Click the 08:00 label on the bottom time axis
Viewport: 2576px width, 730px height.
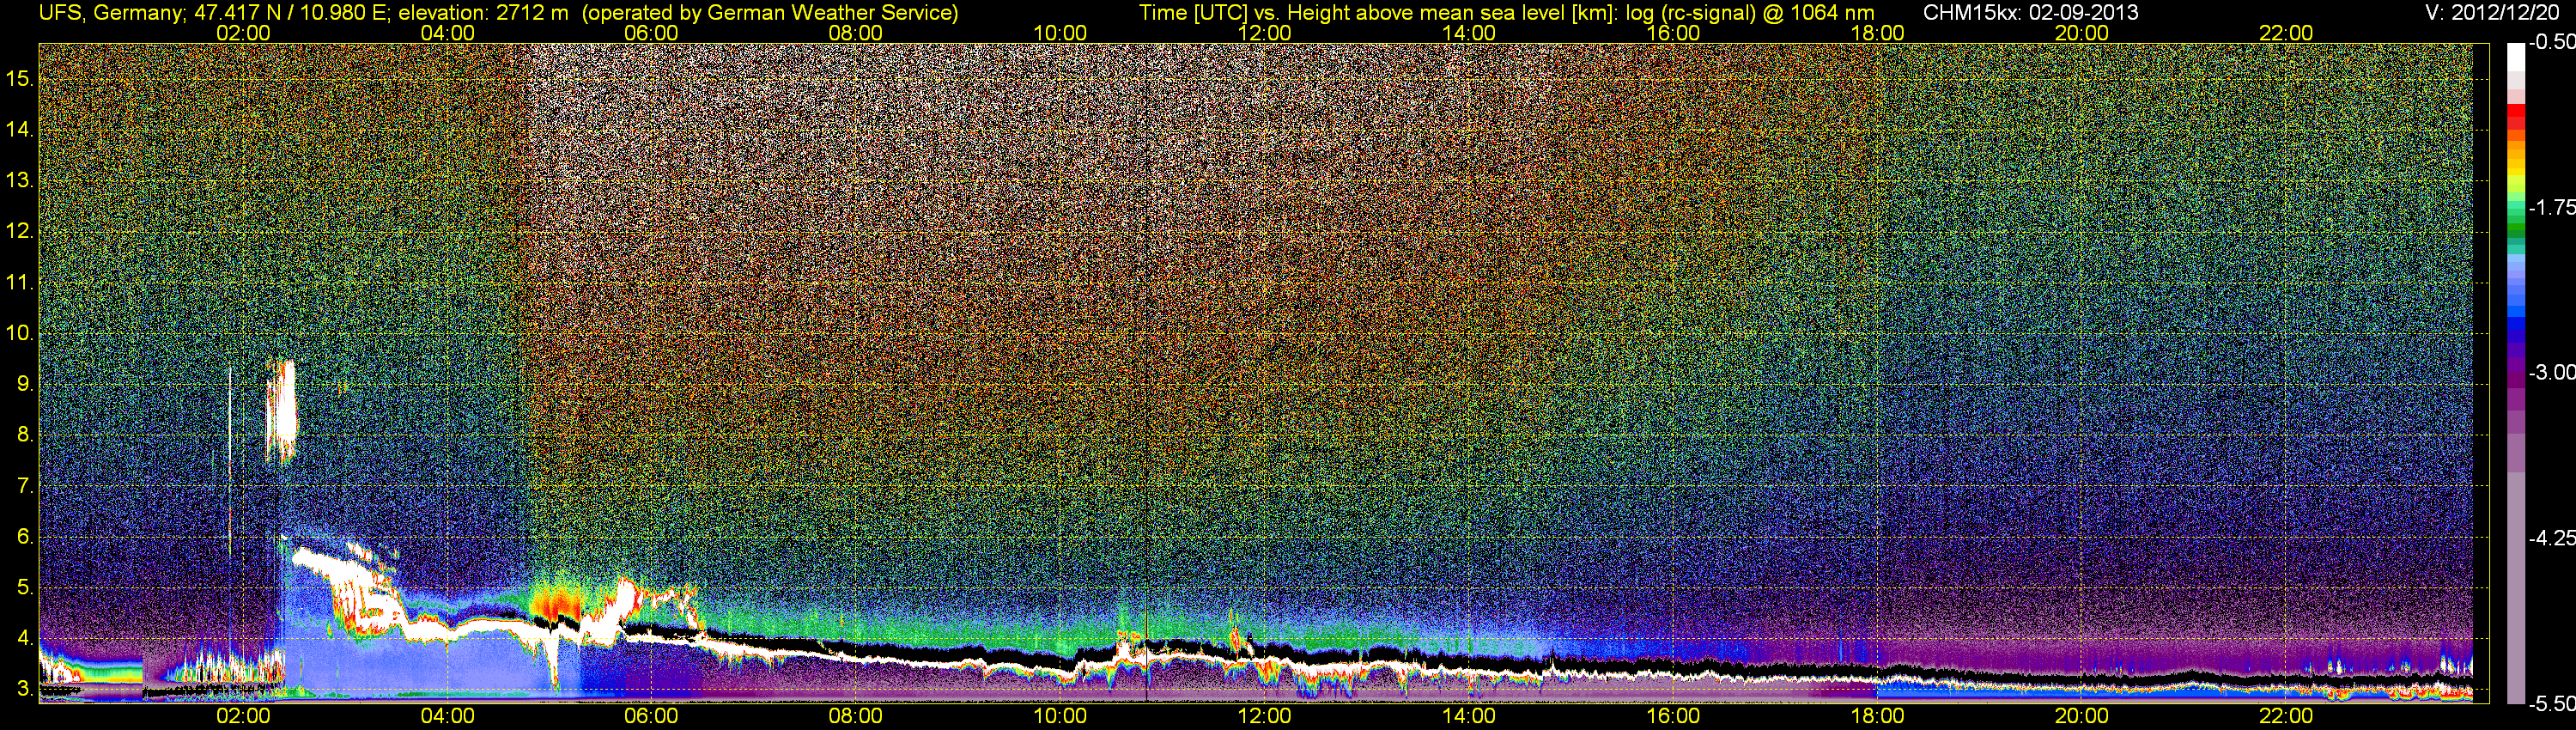pyautogui.click(x=856, y=716)
